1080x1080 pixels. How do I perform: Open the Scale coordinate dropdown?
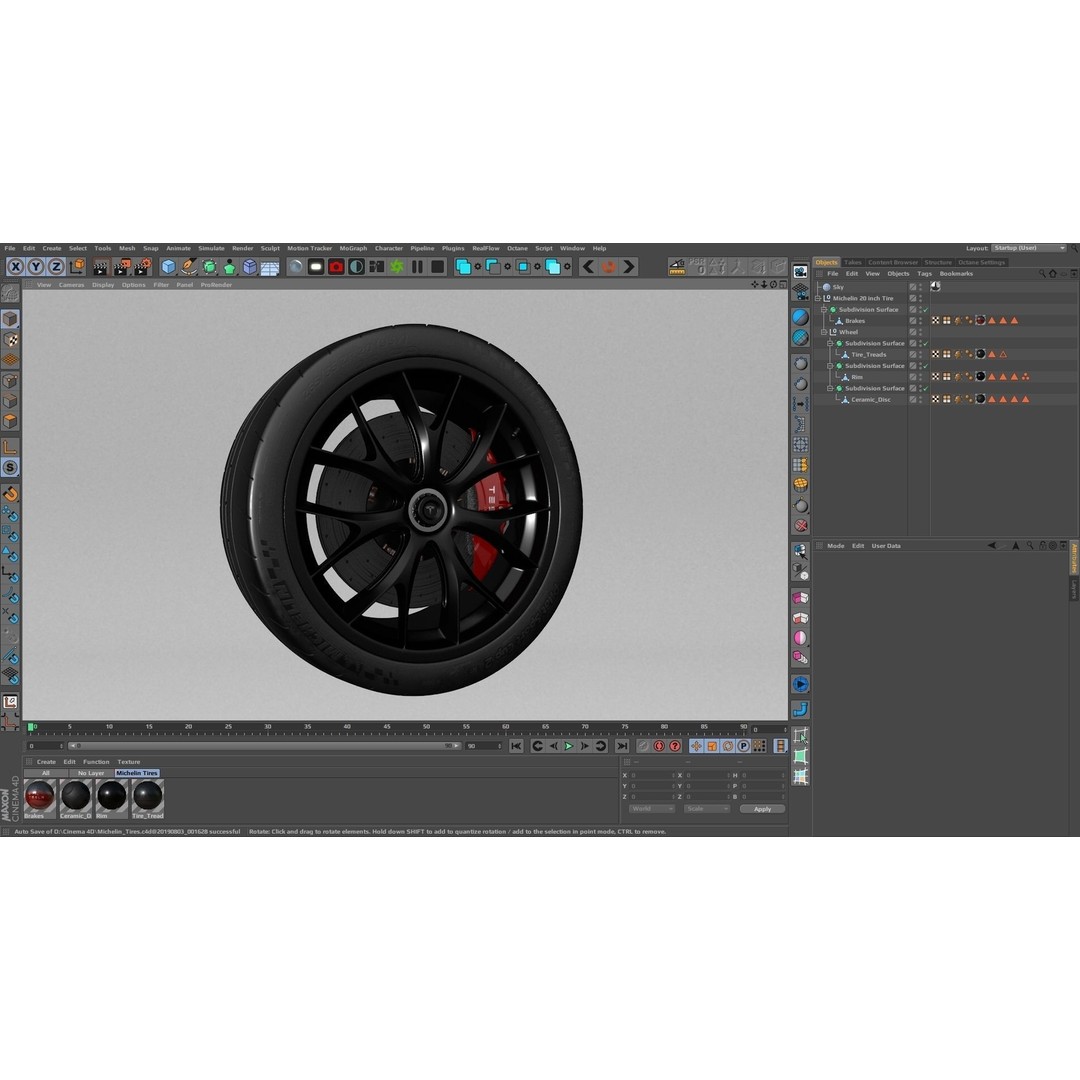click(x=707, y=809)
